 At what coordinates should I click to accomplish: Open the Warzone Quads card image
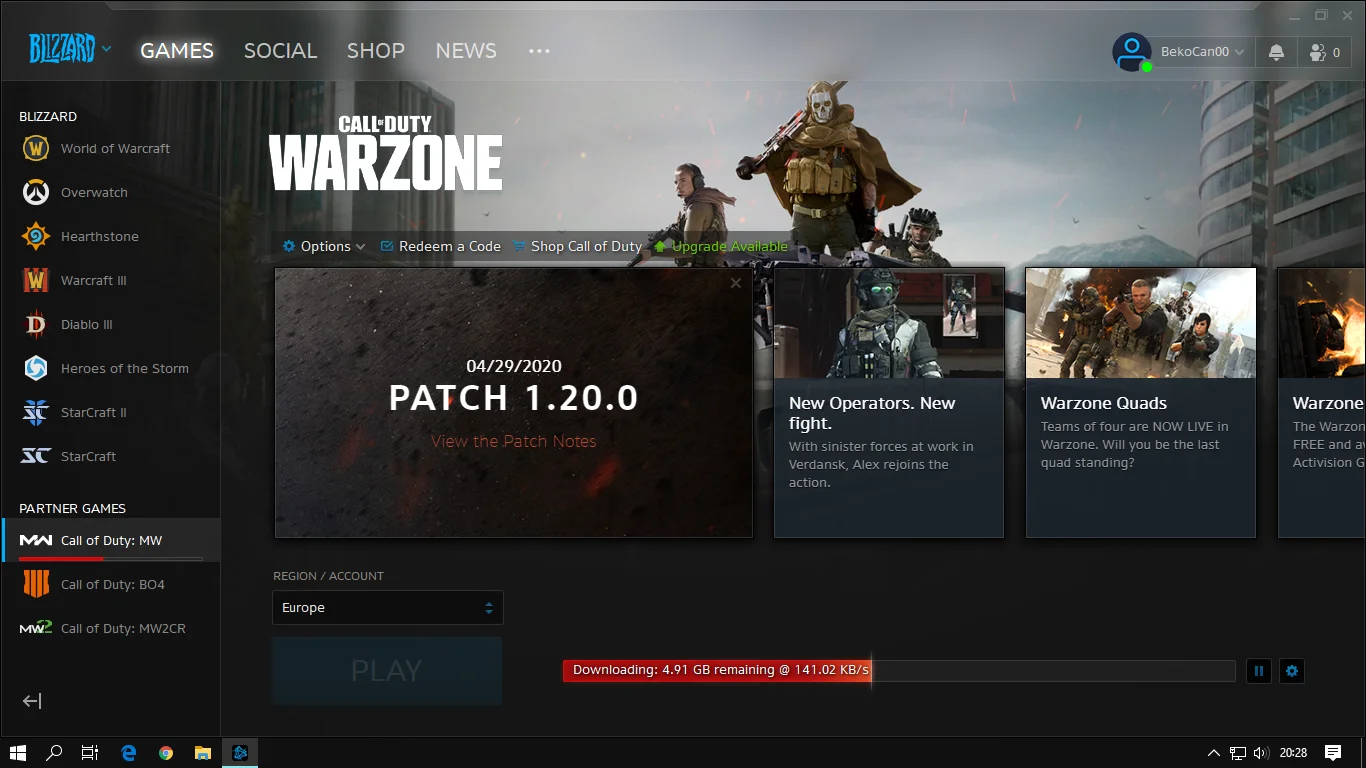[1141, 323]
